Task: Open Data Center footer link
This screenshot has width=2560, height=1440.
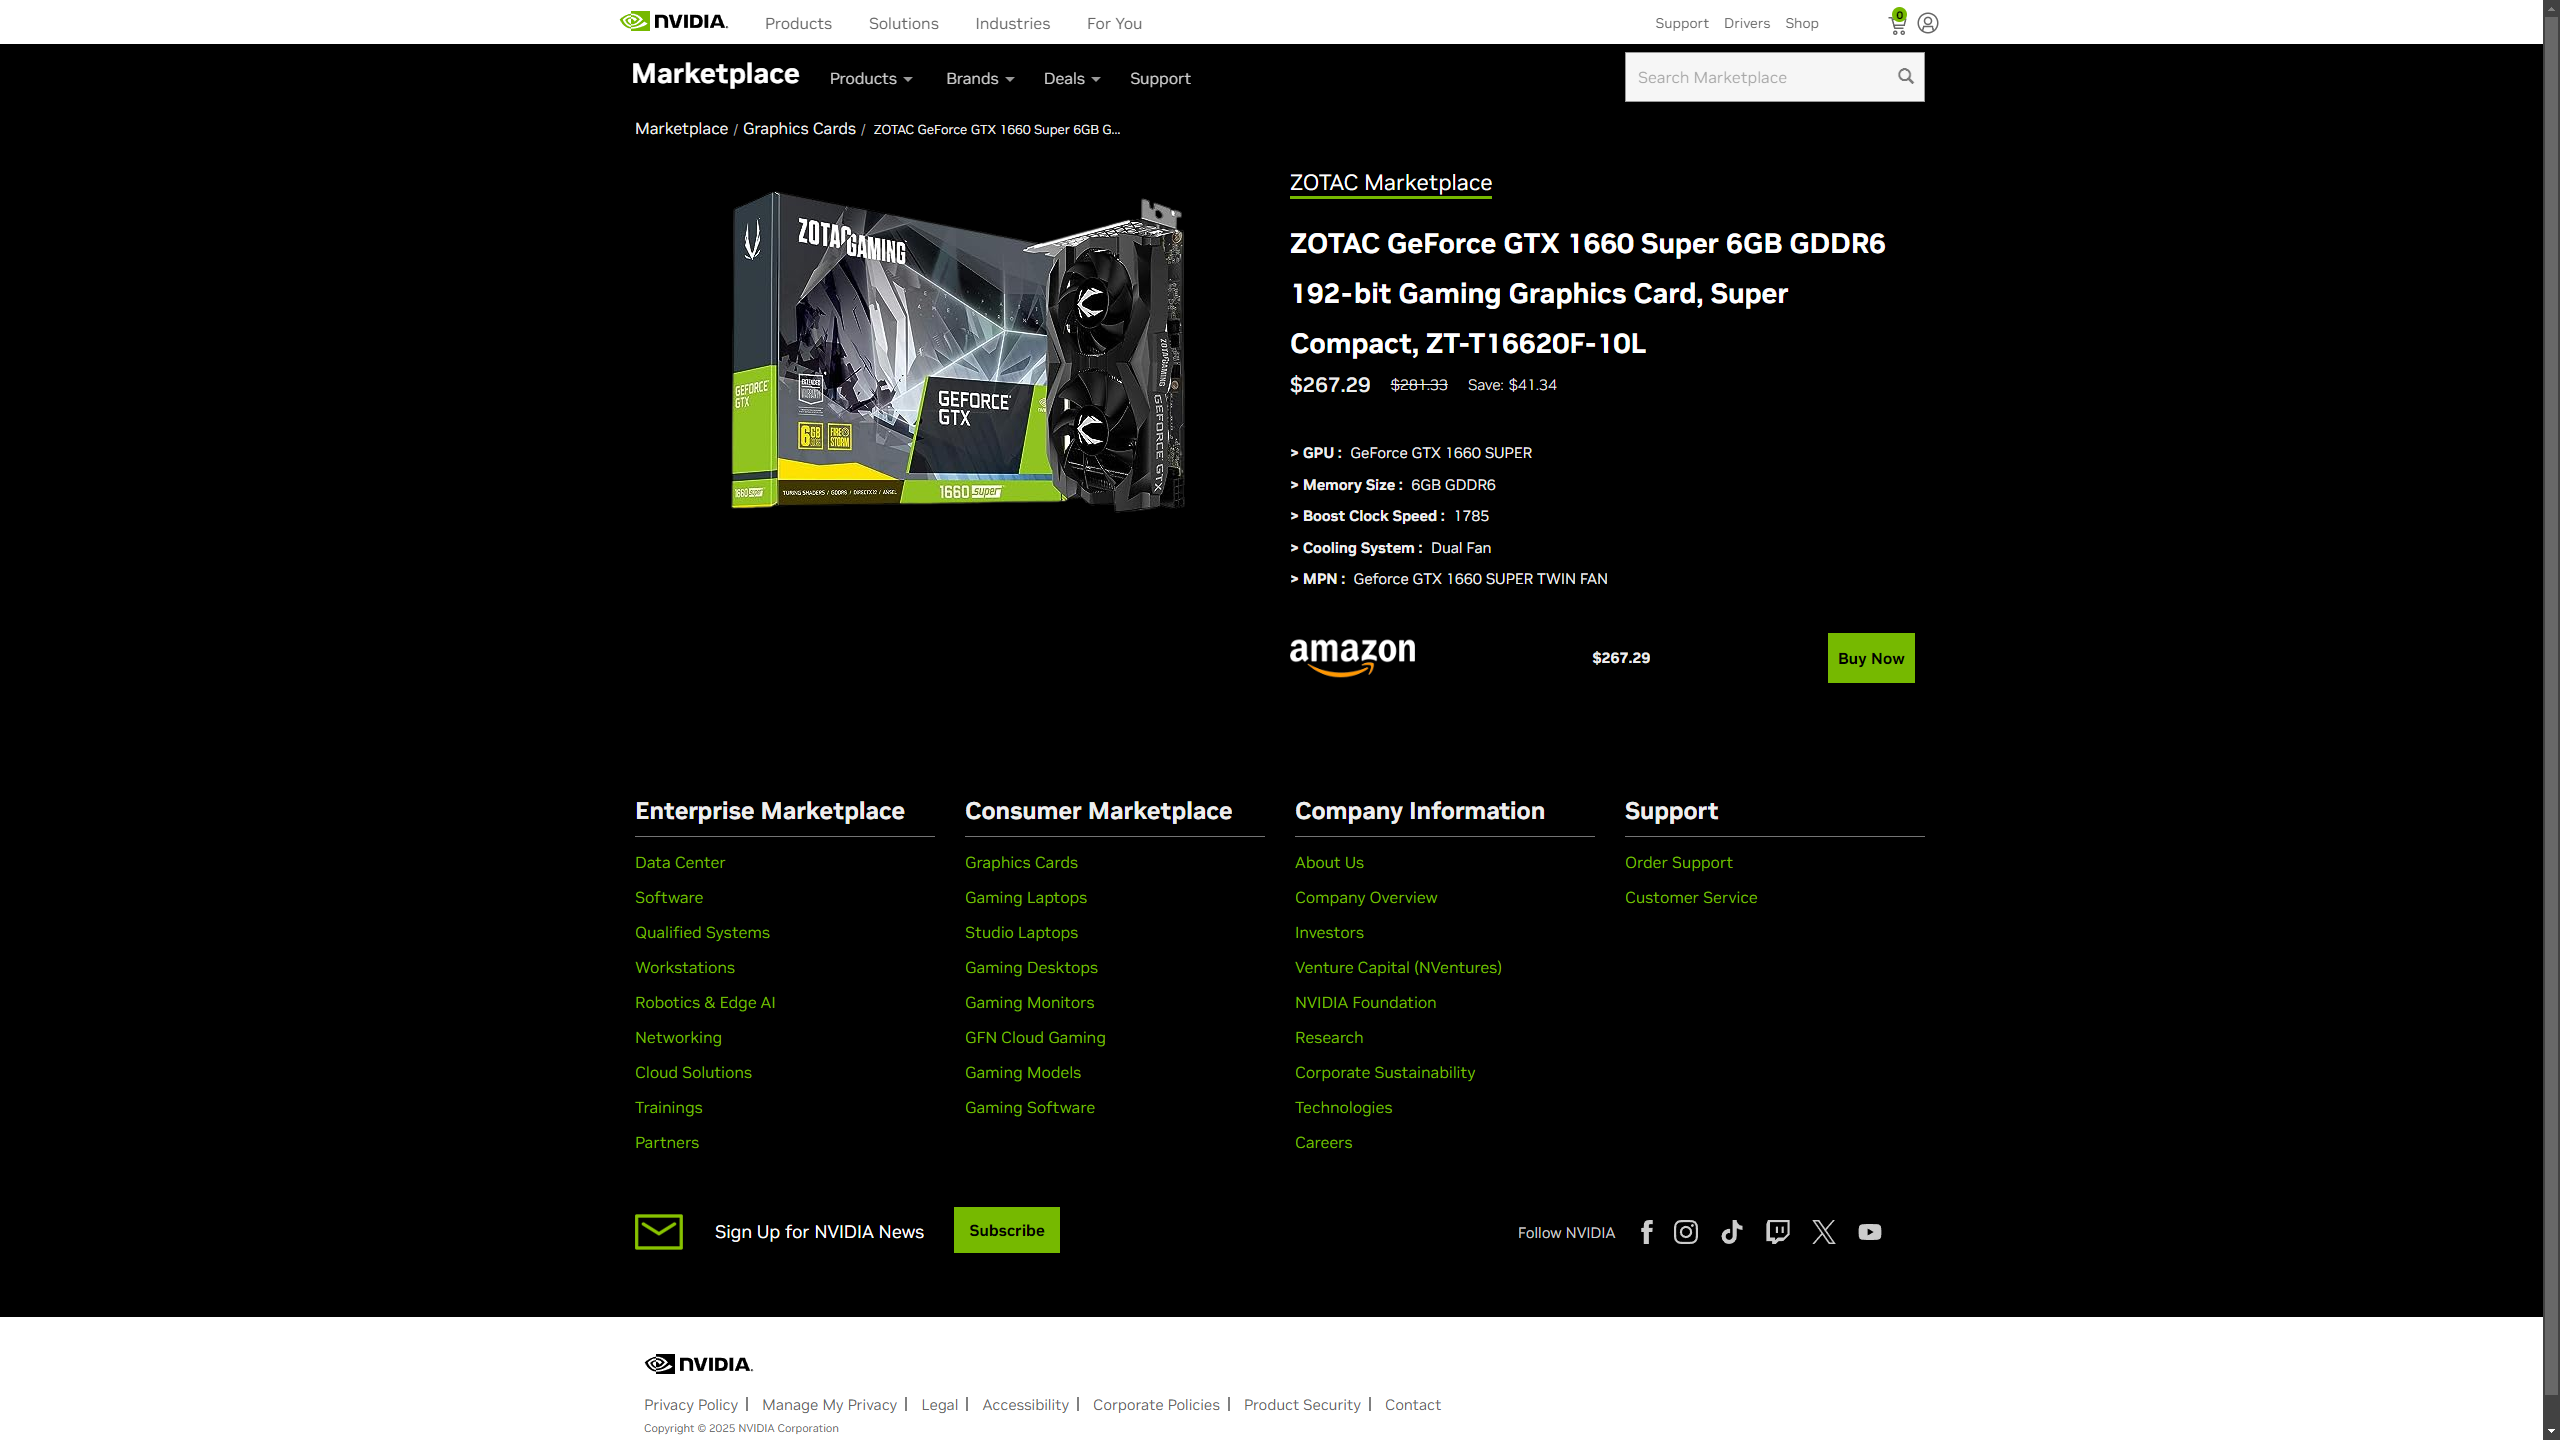Action: pyautogui.click(x=680, y=862)
